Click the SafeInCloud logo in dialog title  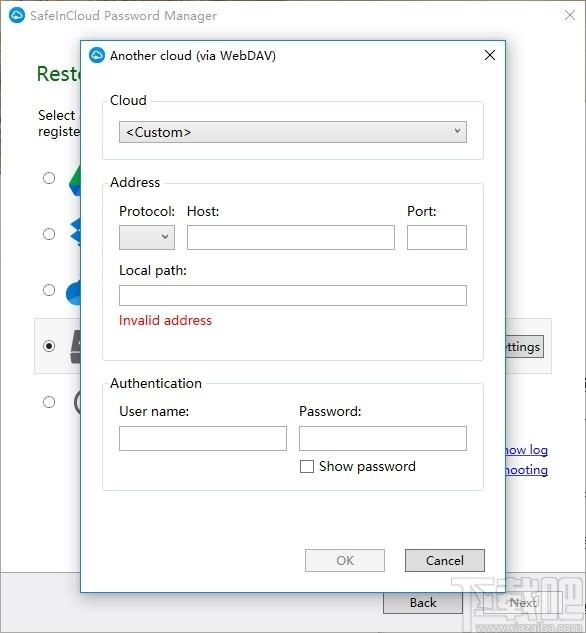(x=97, y=55)
